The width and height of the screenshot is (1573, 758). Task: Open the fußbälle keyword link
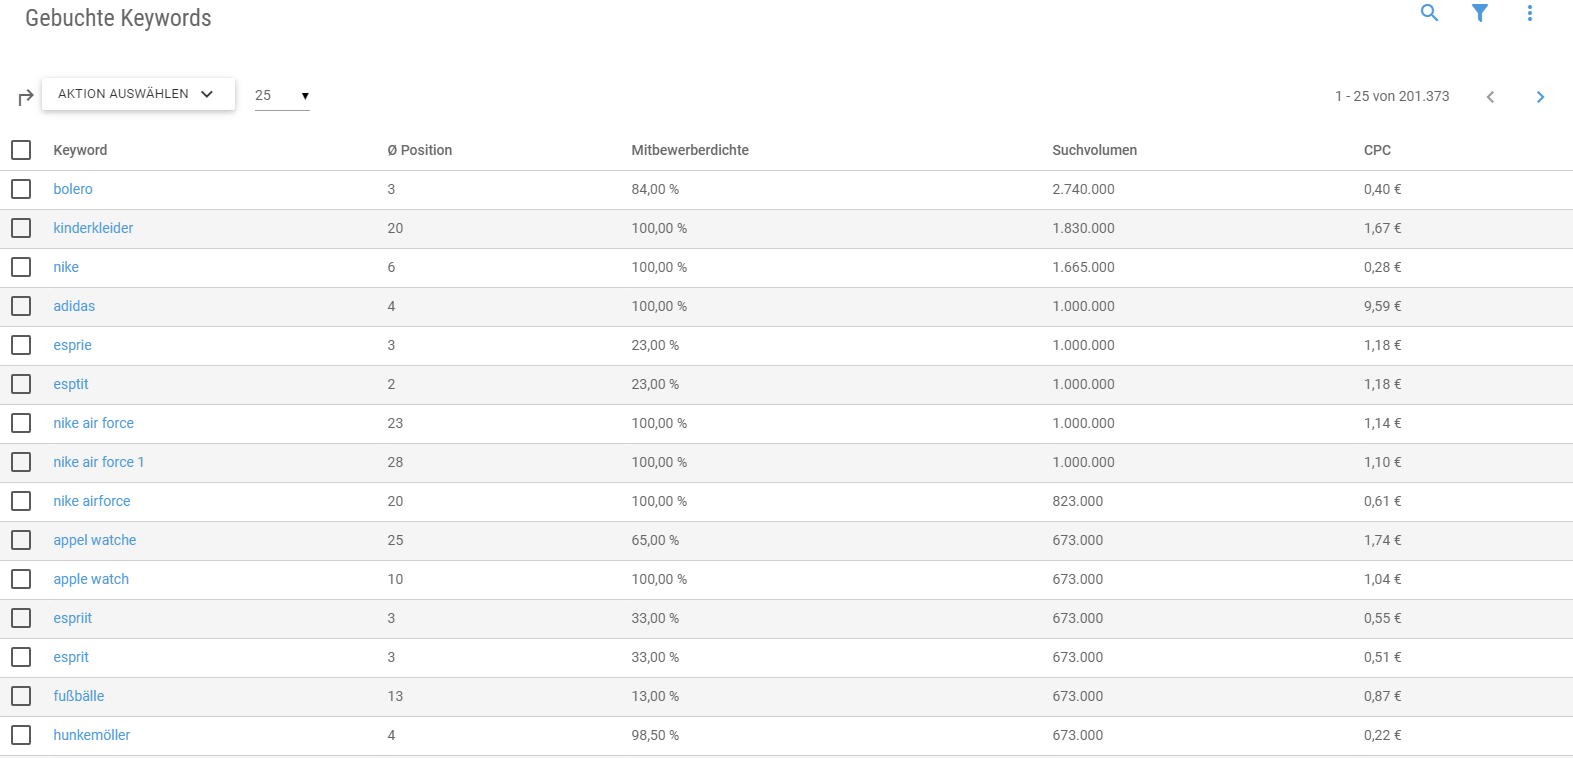click(79, 696)
